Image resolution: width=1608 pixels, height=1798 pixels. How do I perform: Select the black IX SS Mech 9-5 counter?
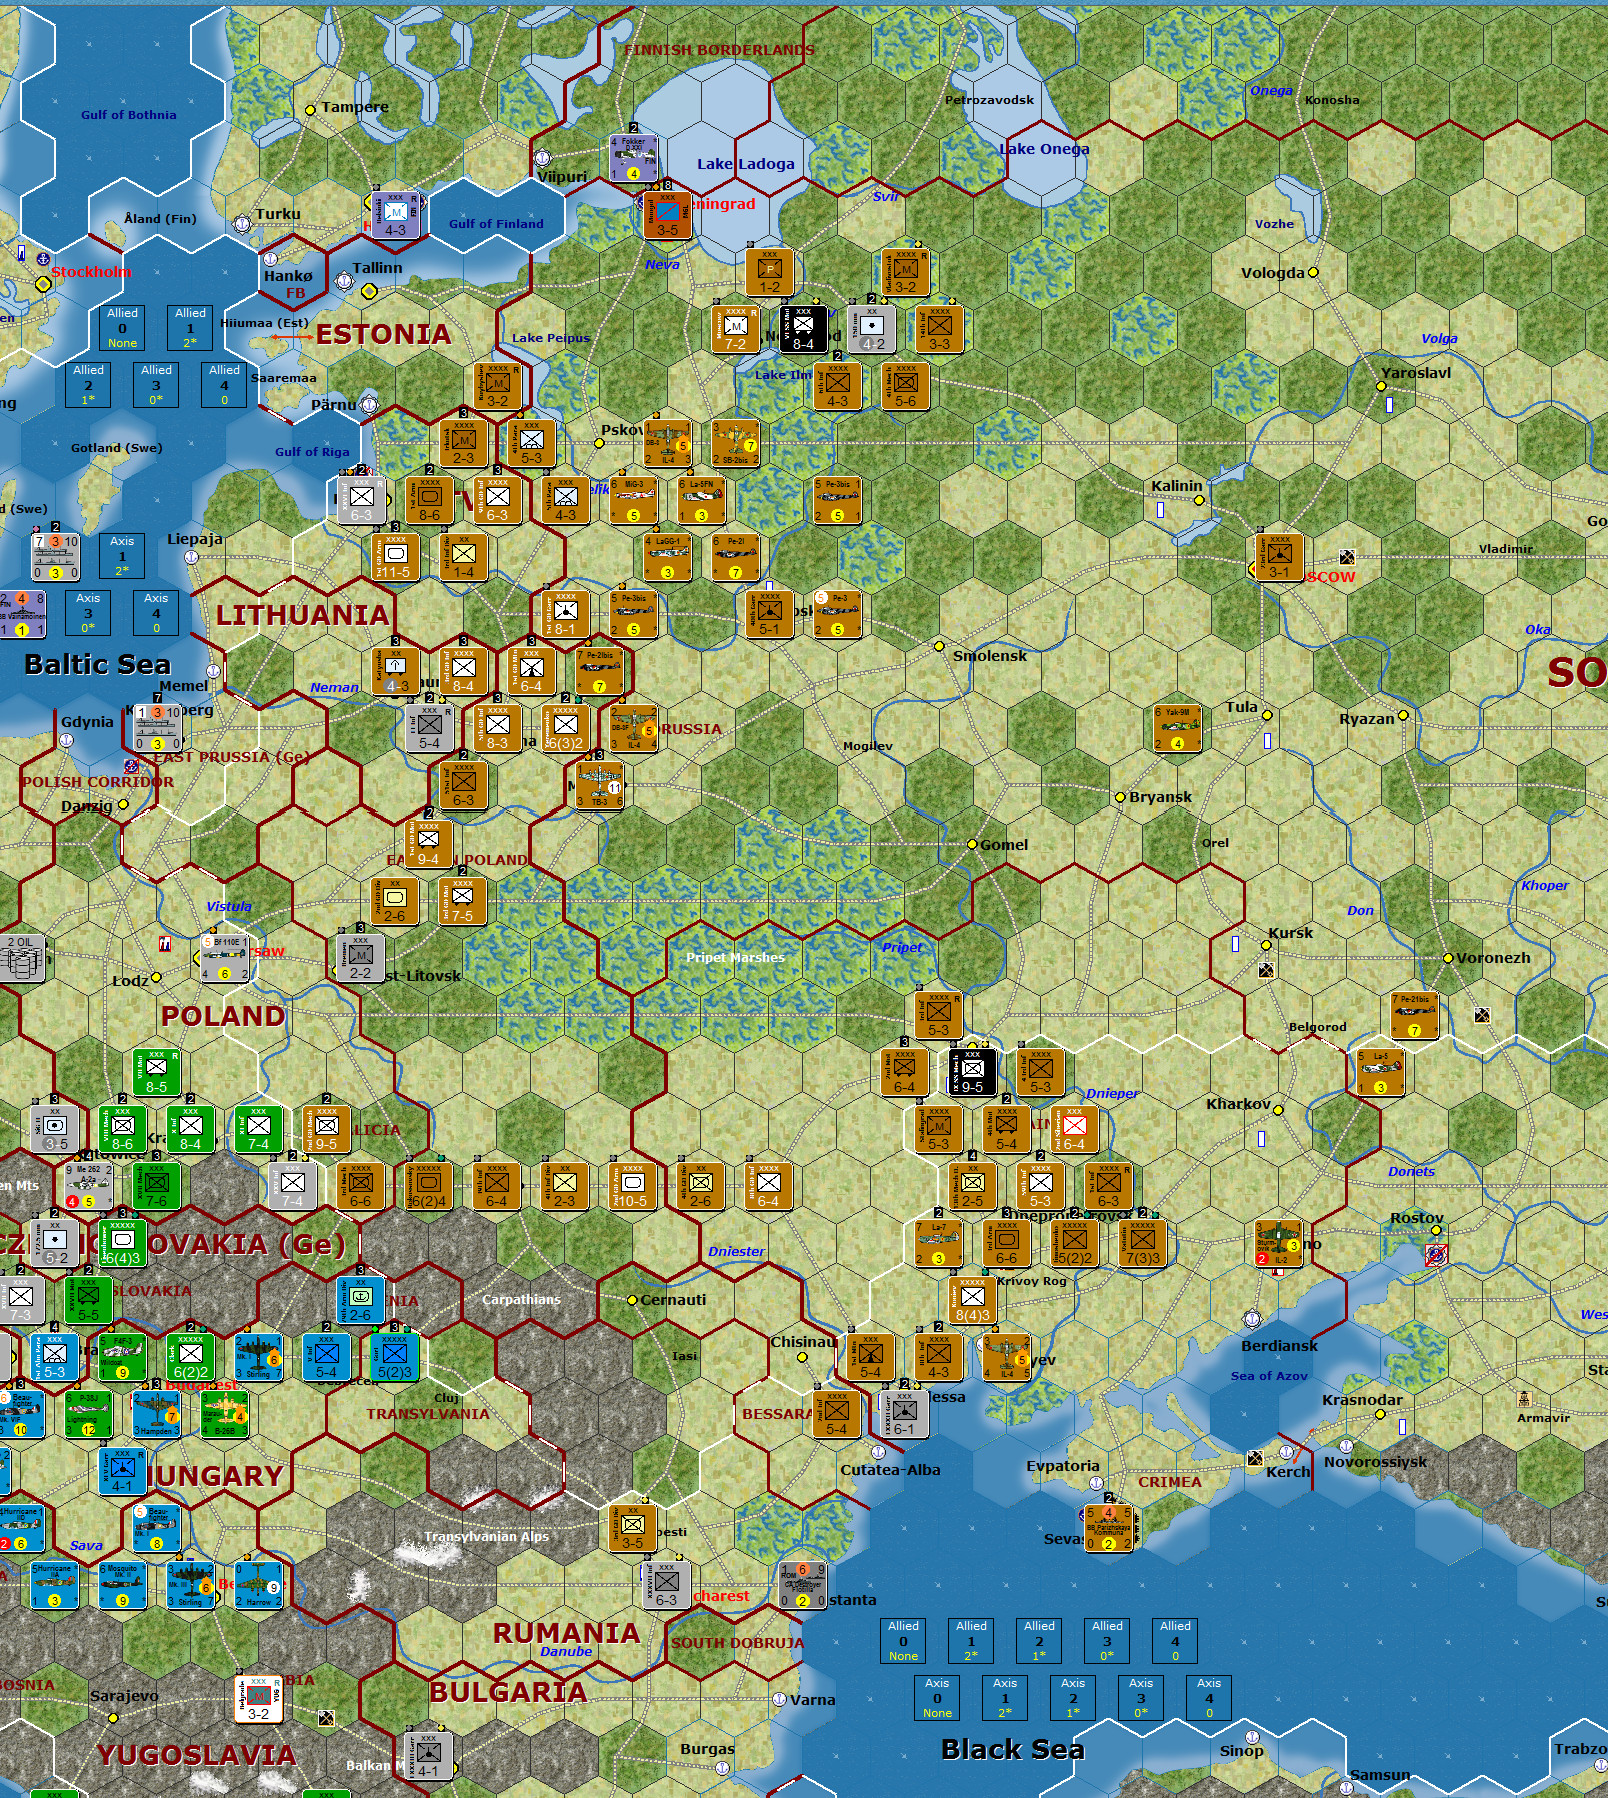(972, 1072)
